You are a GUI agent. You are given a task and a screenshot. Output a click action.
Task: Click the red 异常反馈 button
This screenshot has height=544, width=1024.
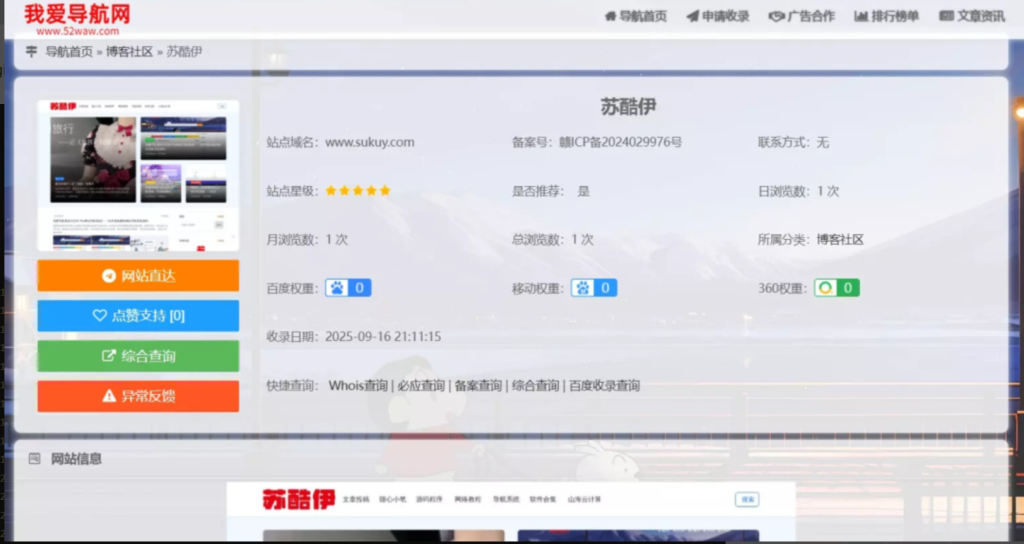pos(138,396)
